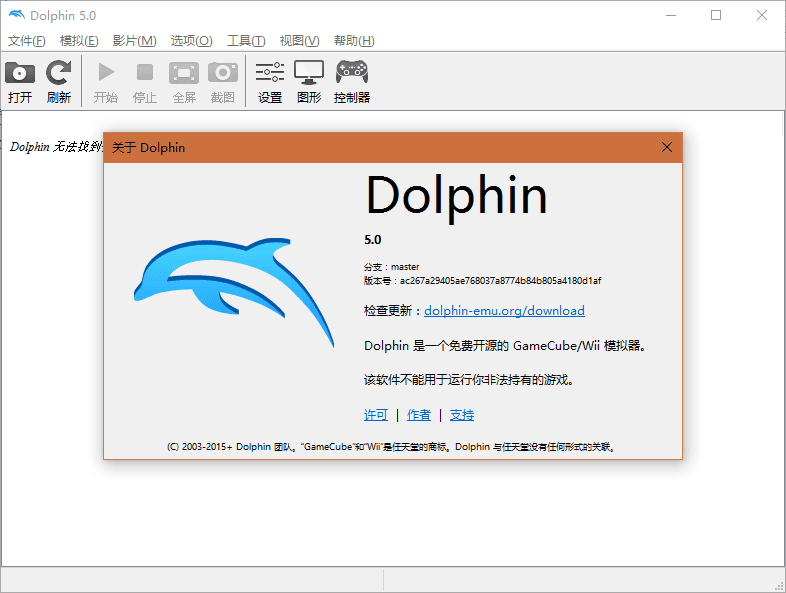Open the 视图(V) menu
The width and height of the screenshot is (786, 593).
pyautogui.click(x=299, y=41)
